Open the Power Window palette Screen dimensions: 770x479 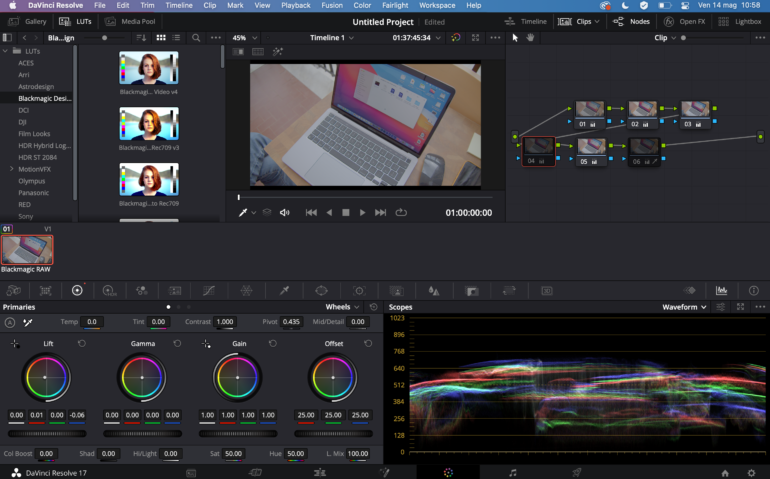click(x=321, y=290)
